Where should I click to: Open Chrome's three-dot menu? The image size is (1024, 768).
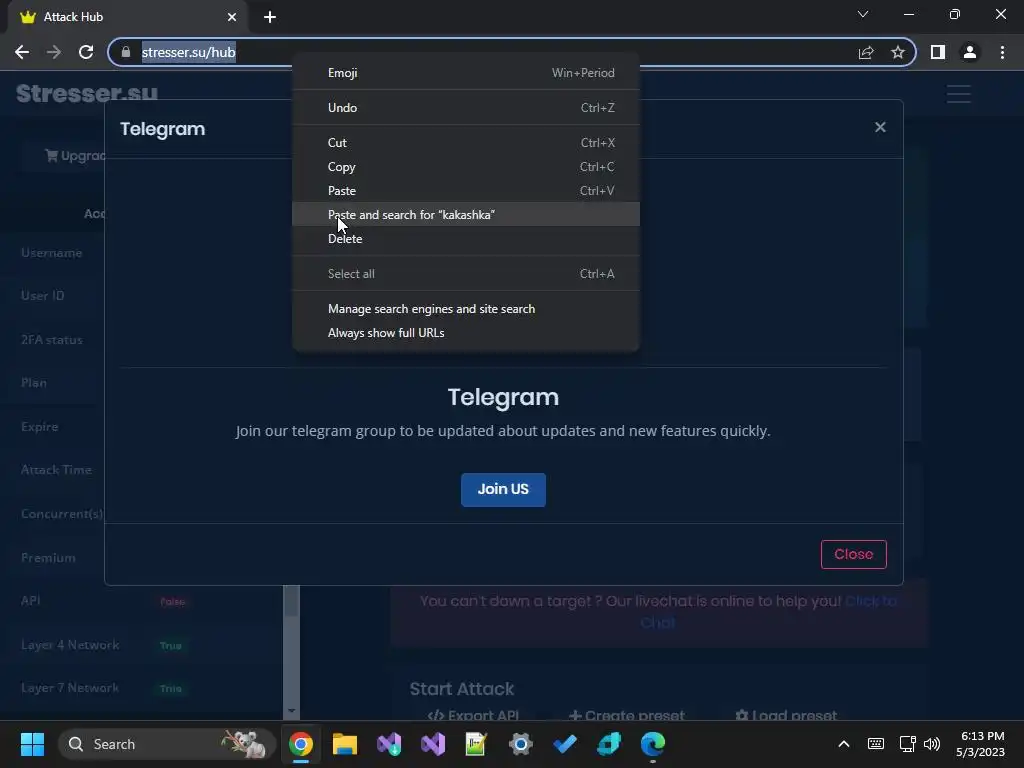(x=1002, y=52)
